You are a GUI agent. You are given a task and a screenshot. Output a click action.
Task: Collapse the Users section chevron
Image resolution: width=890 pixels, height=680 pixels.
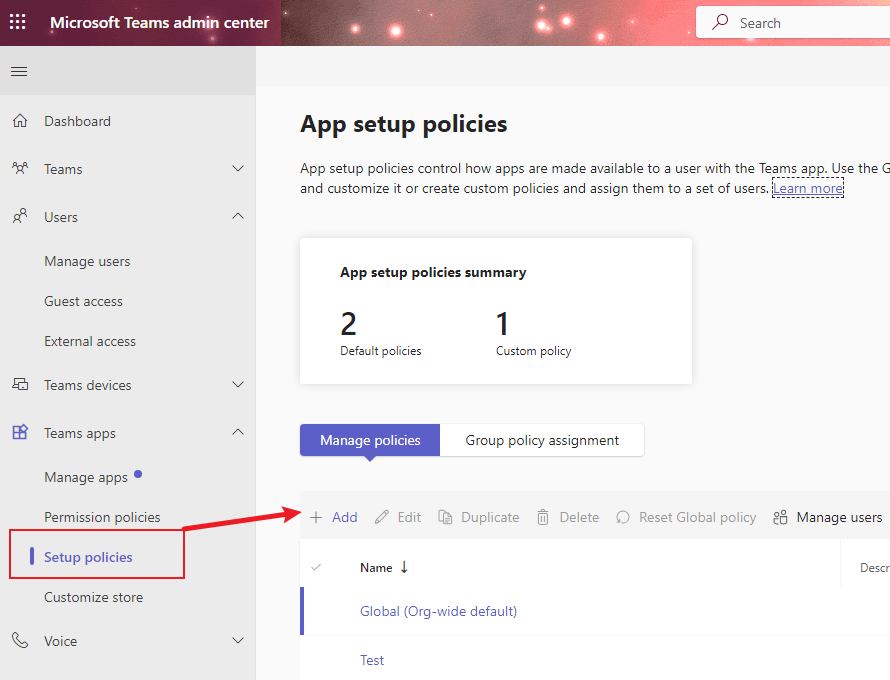[x=238, y=217]
